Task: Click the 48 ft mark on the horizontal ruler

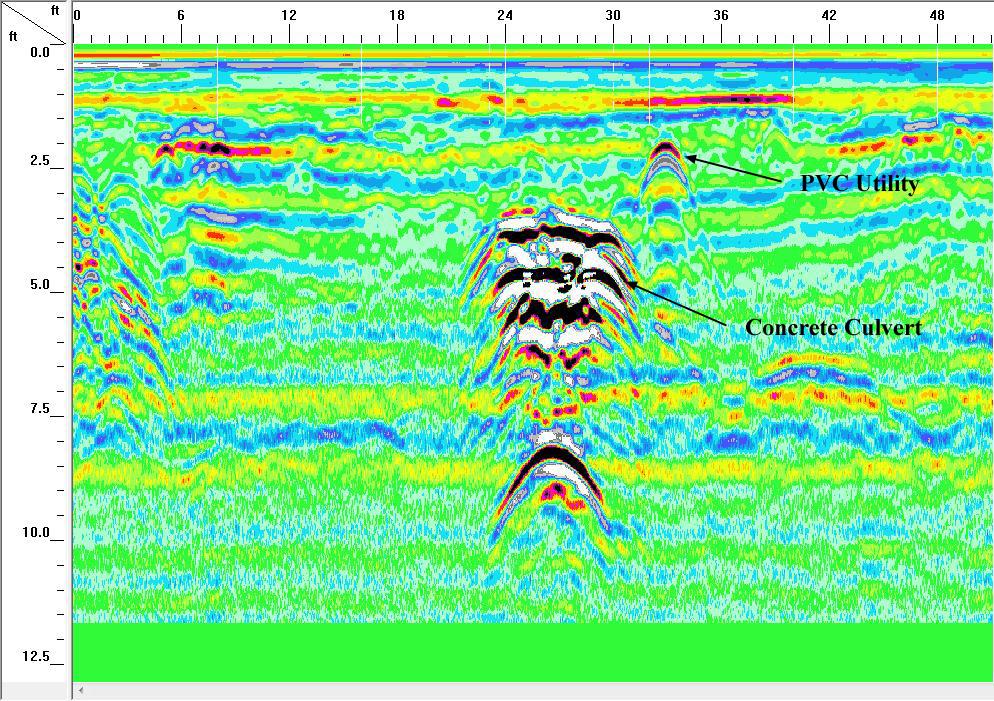Action: click(937, 15)
